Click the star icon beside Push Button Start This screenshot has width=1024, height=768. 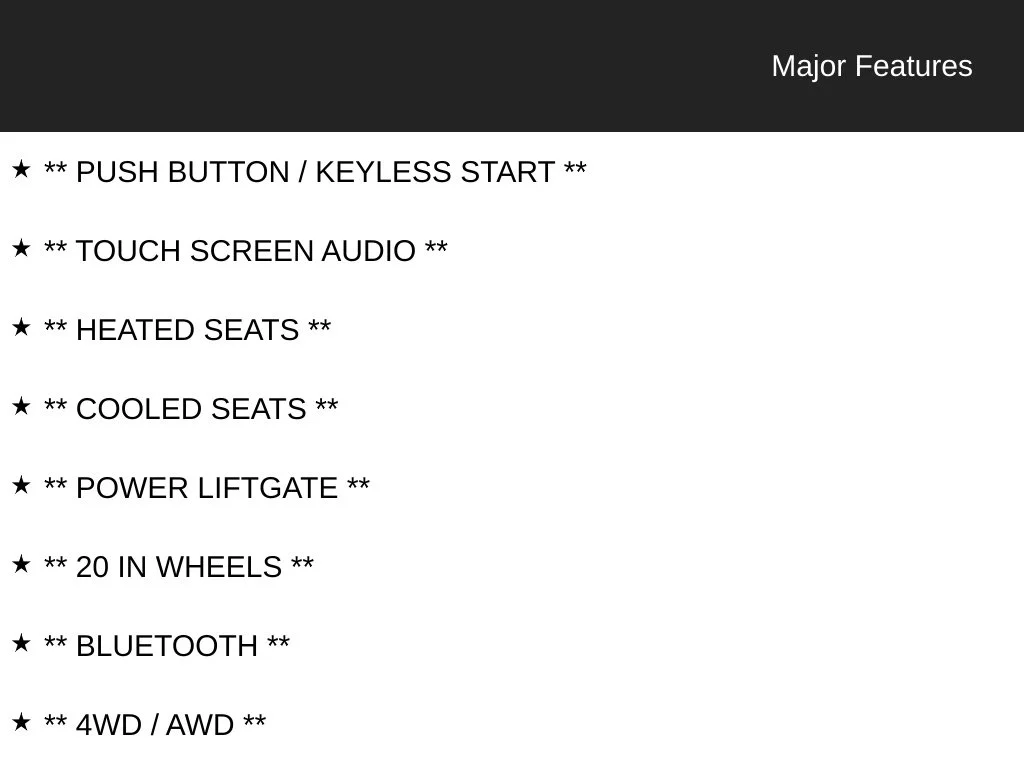point(21,169)
